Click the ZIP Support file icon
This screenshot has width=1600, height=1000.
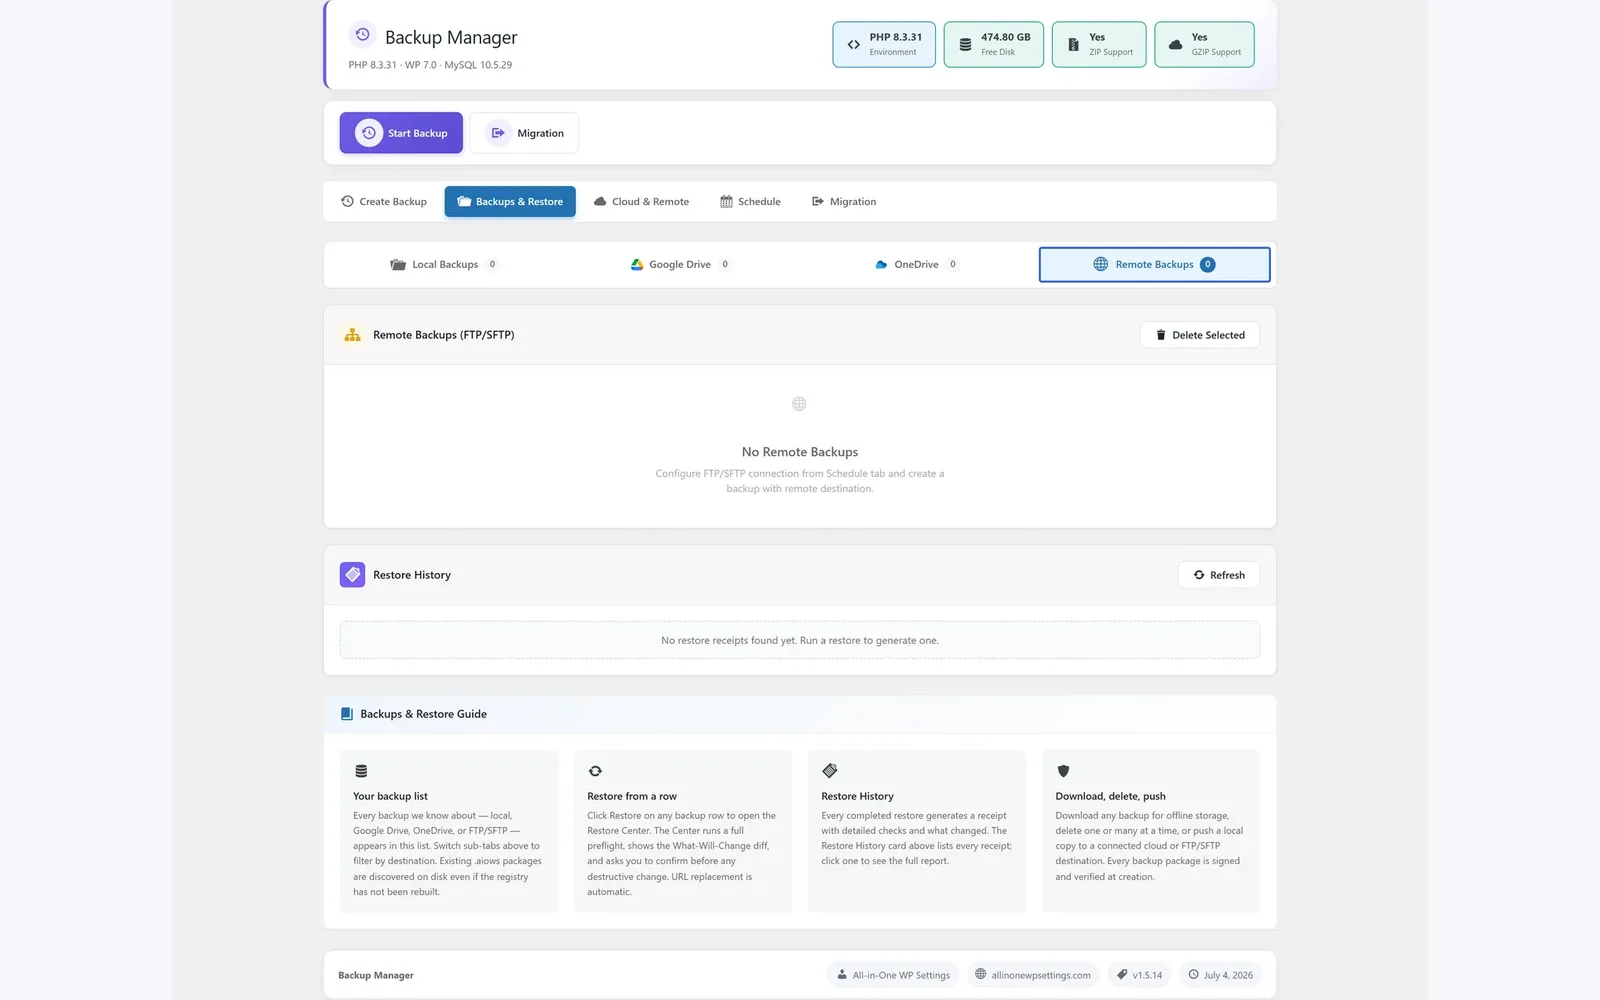1073,45
